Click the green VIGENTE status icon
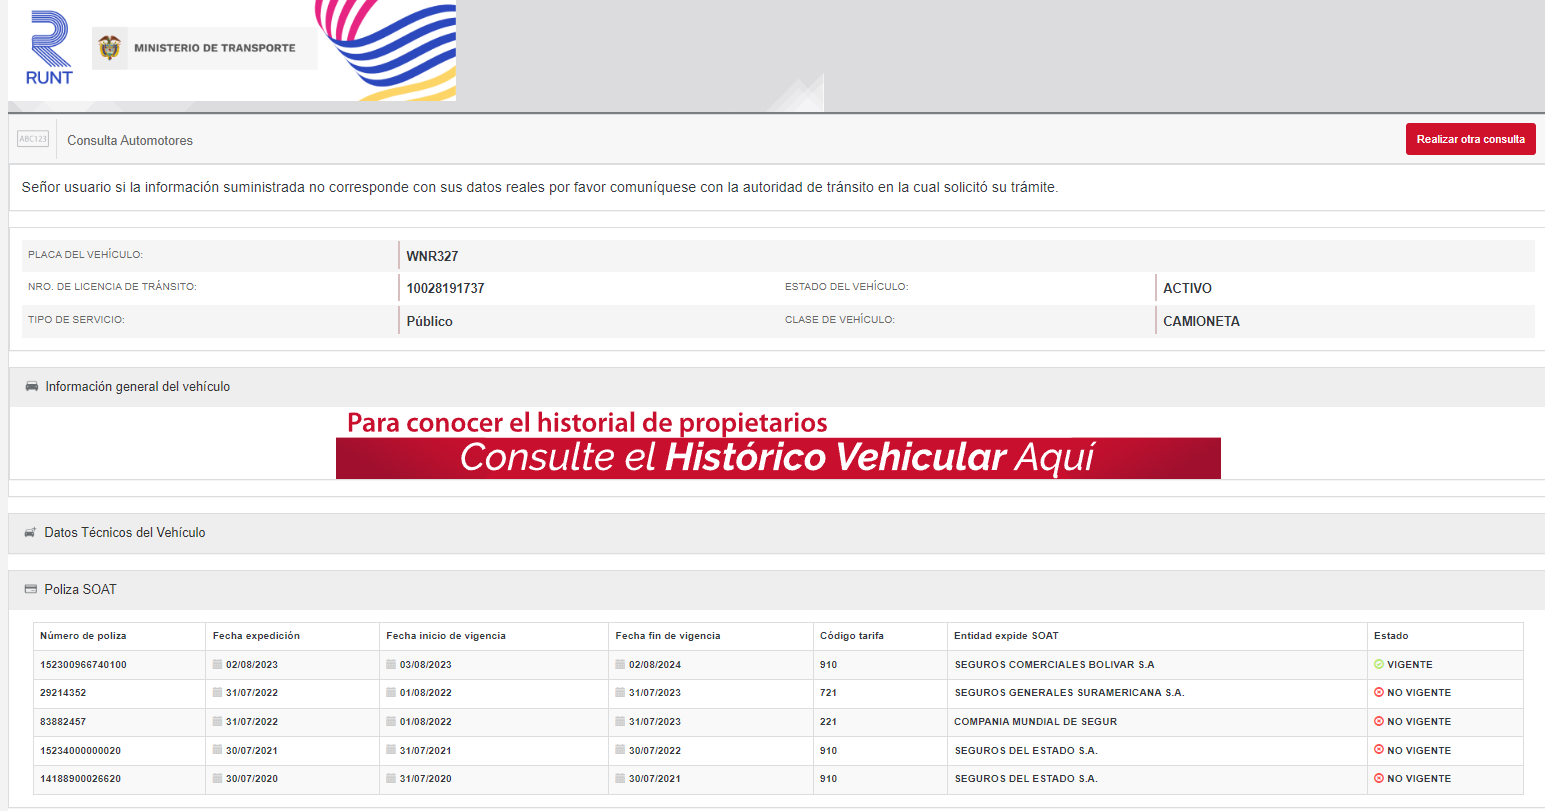 click(x=1379, y=665)
